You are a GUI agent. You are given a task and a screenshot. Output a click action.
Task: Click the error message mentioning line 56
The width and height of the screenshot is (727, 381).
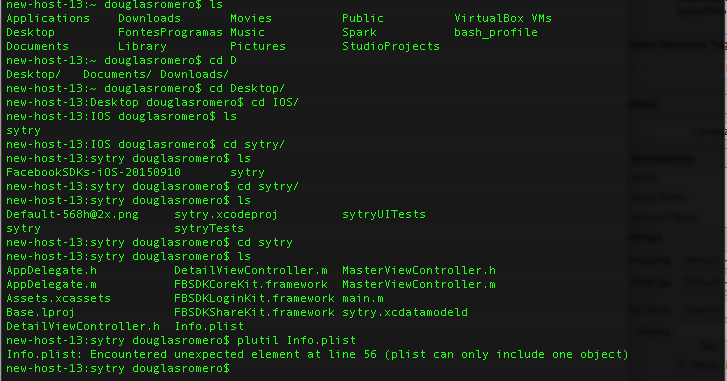click(x=317, y=354)
